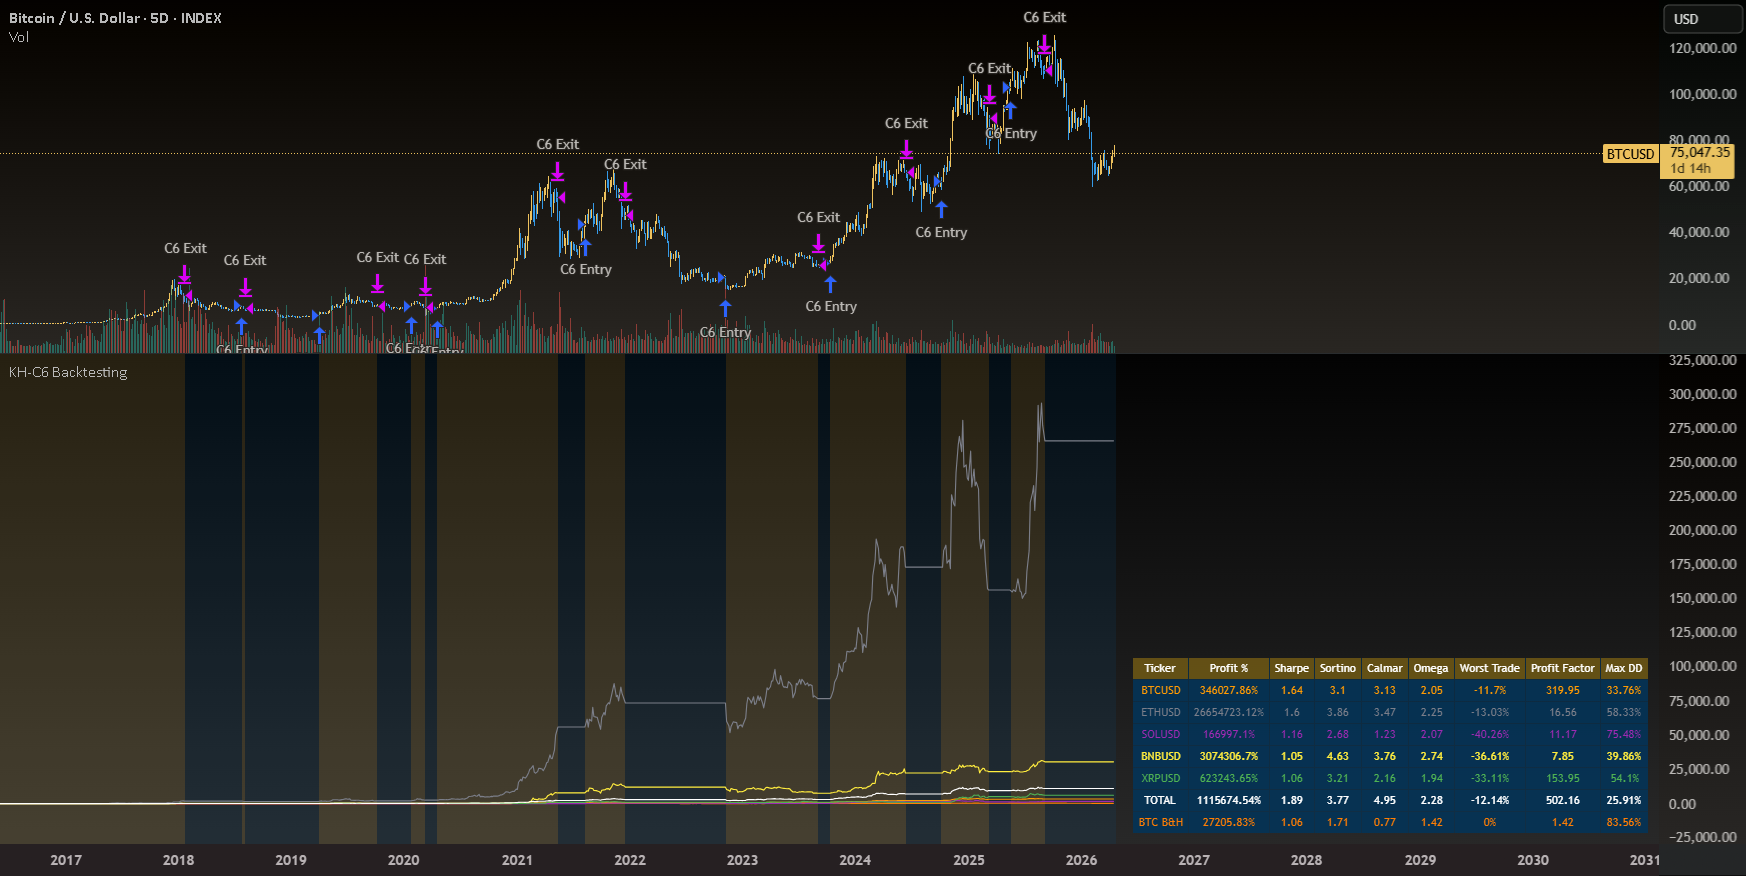Click the 1115674.54% total profit value
The image size is (1746, 876).
[1229, 800]
